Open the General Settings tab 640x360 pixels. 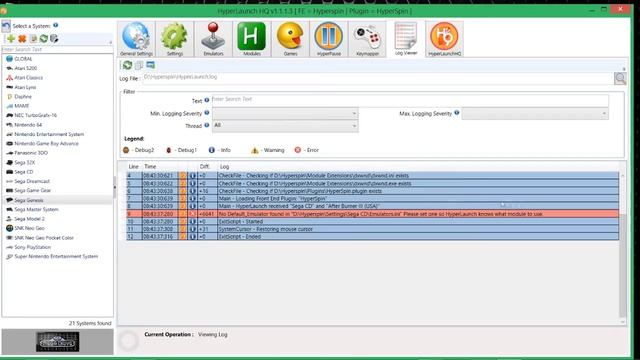click(x=136, y=39)
